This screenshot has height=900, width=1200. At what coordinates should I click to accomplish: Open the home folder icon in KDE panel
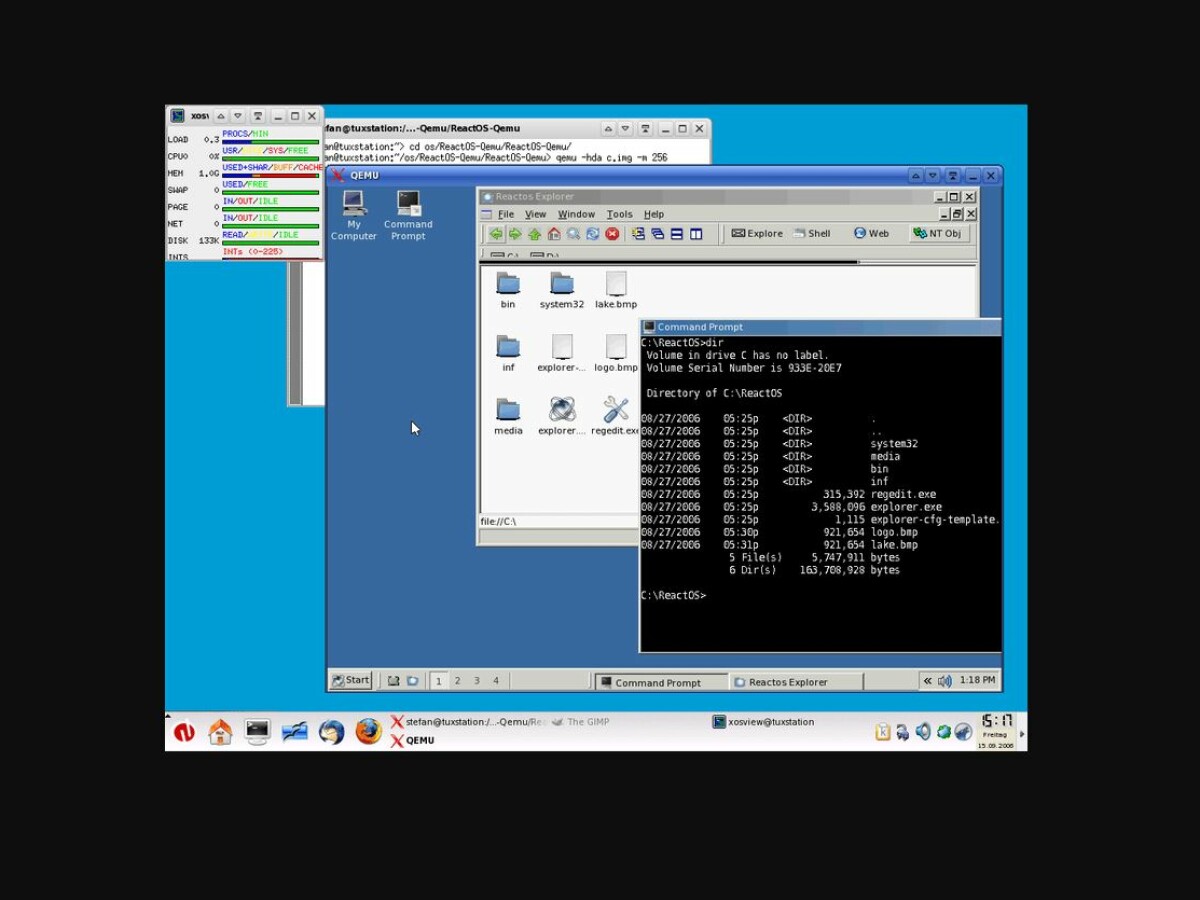point(220,732)
